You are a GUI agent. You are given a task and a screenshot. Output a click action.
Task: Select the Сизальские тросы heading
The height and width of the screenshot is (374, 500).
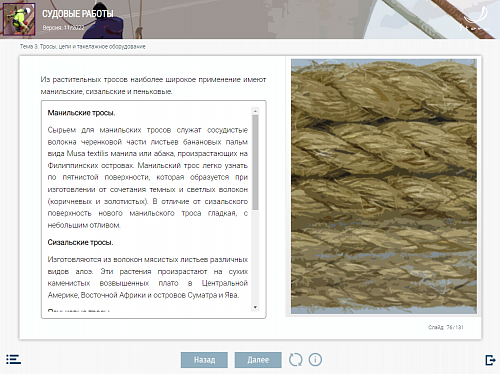point(80,242)
